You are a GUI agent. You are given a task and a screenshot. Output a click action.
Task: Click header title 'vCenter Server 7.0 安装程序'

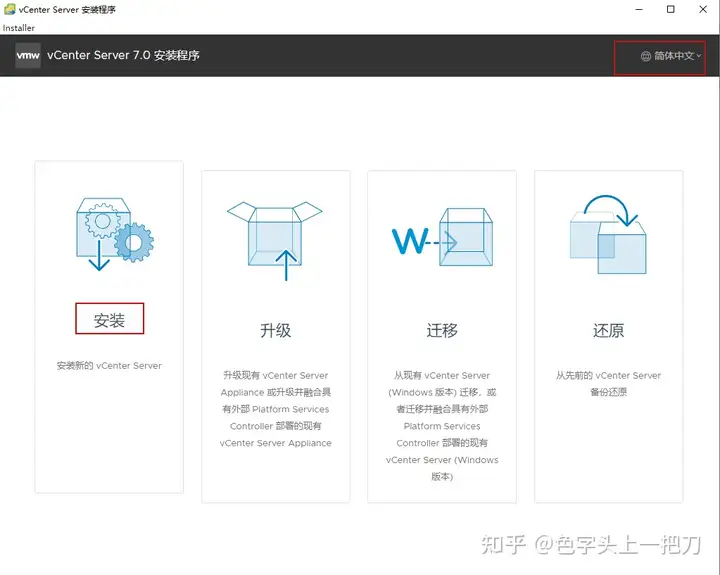pyautogui.click(x=123, y=56)
